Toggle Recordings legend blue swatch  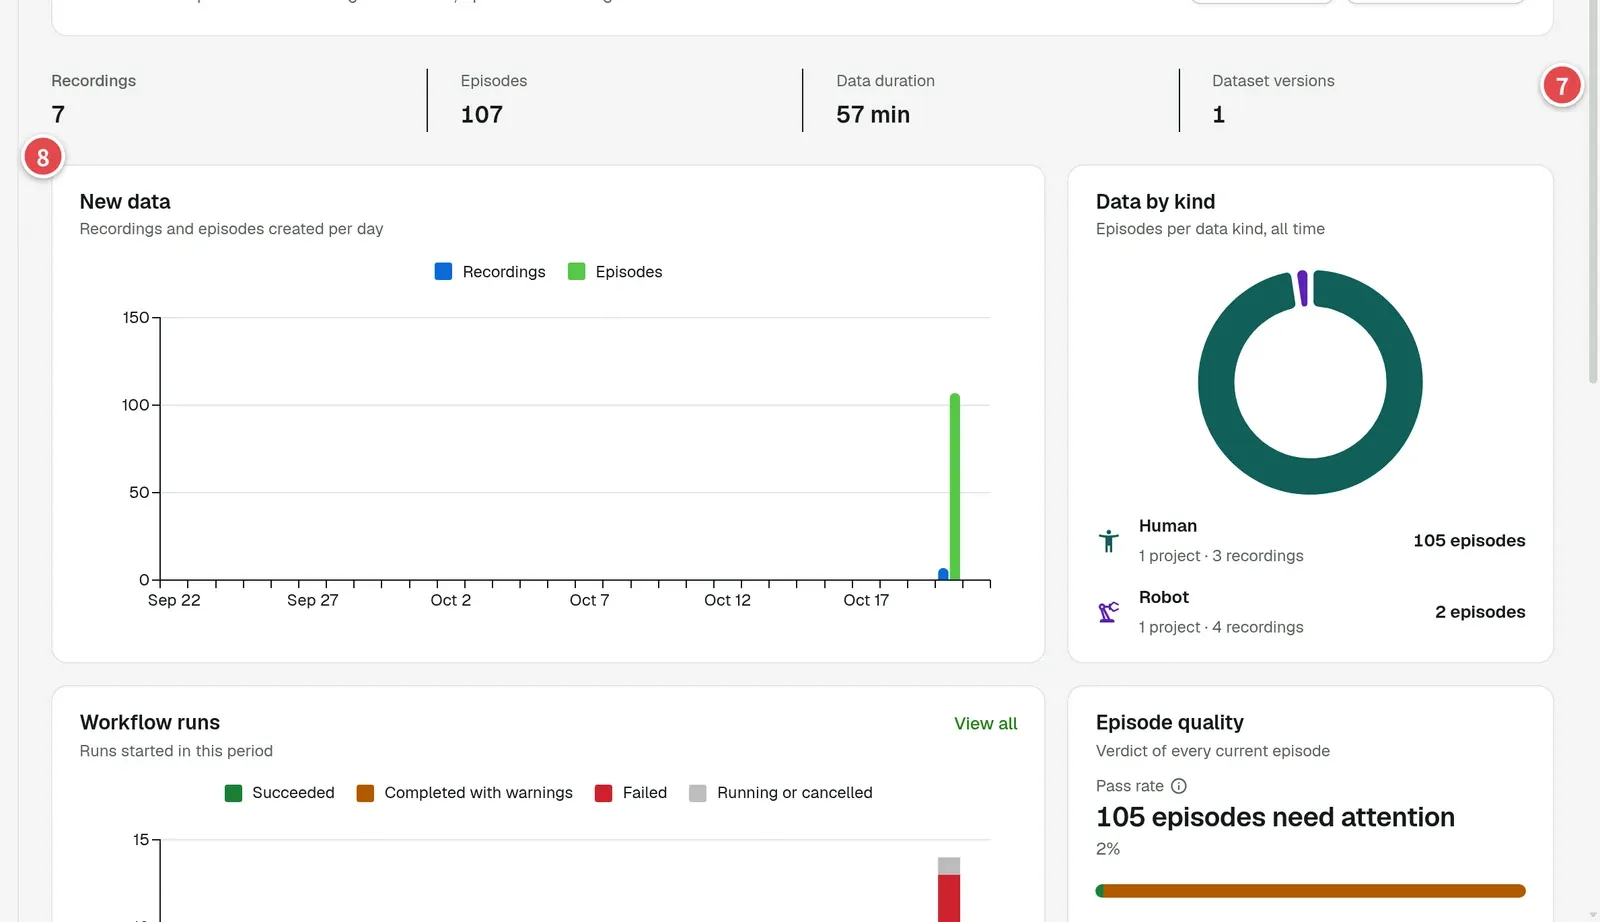443,271
